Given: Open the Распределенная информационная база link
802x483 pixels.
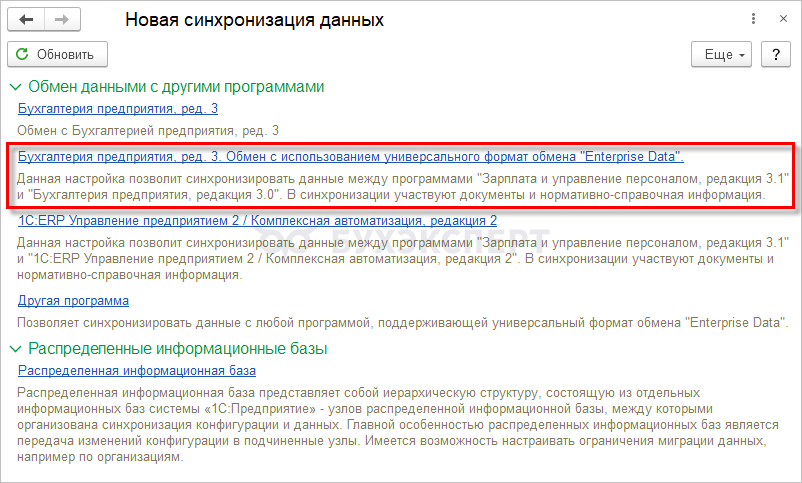Looking at the screenshot, I should (x=137, y=370).
